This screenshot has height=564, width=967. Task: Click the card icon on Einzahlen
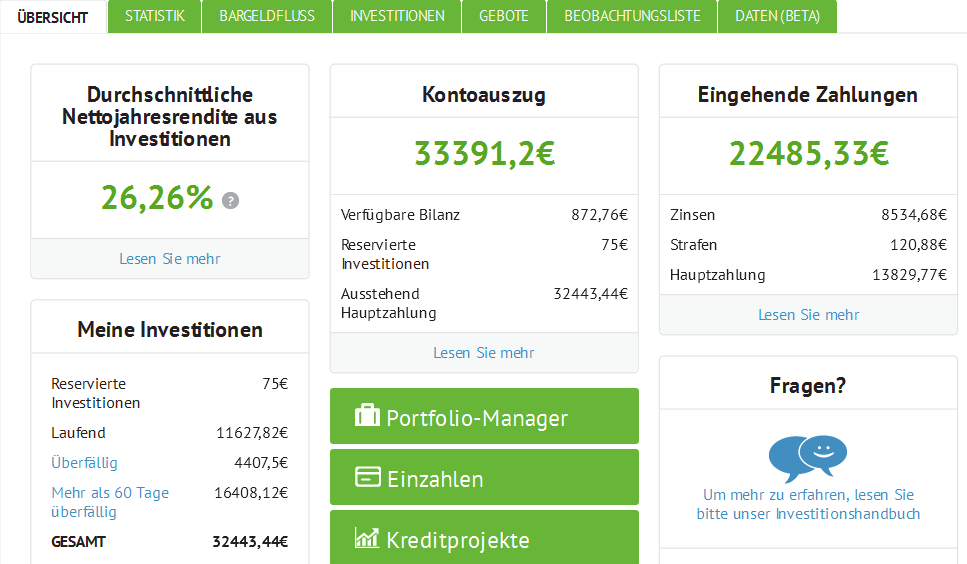(368, 476)
